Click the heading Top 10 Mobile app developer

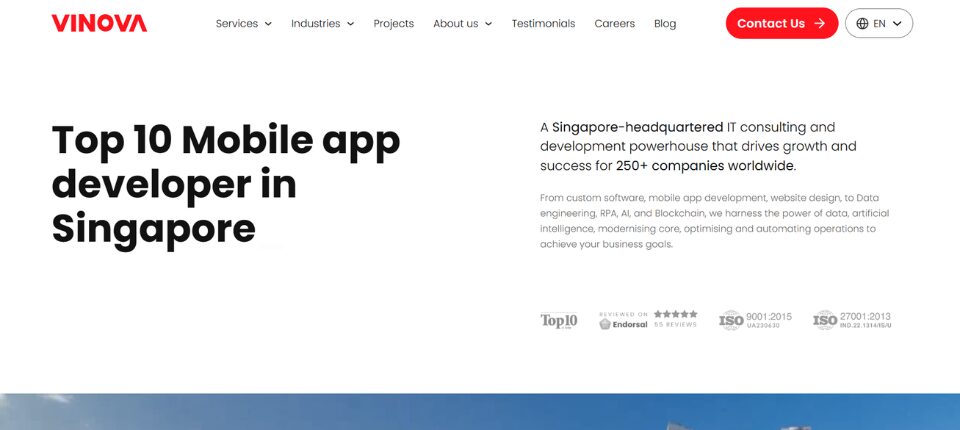point(226,184)
